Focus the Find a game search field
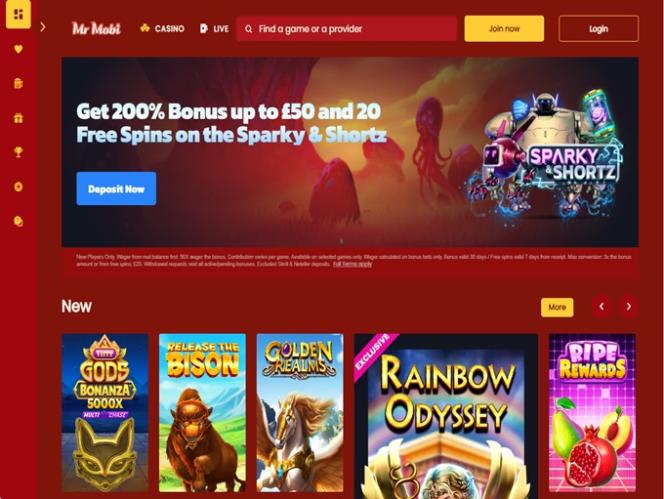 (346, 29)
